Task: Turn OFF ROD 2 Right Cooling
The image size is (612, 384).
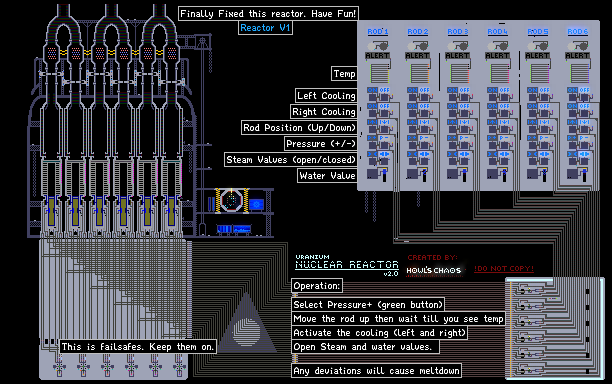Action: [x=424, y=106]
